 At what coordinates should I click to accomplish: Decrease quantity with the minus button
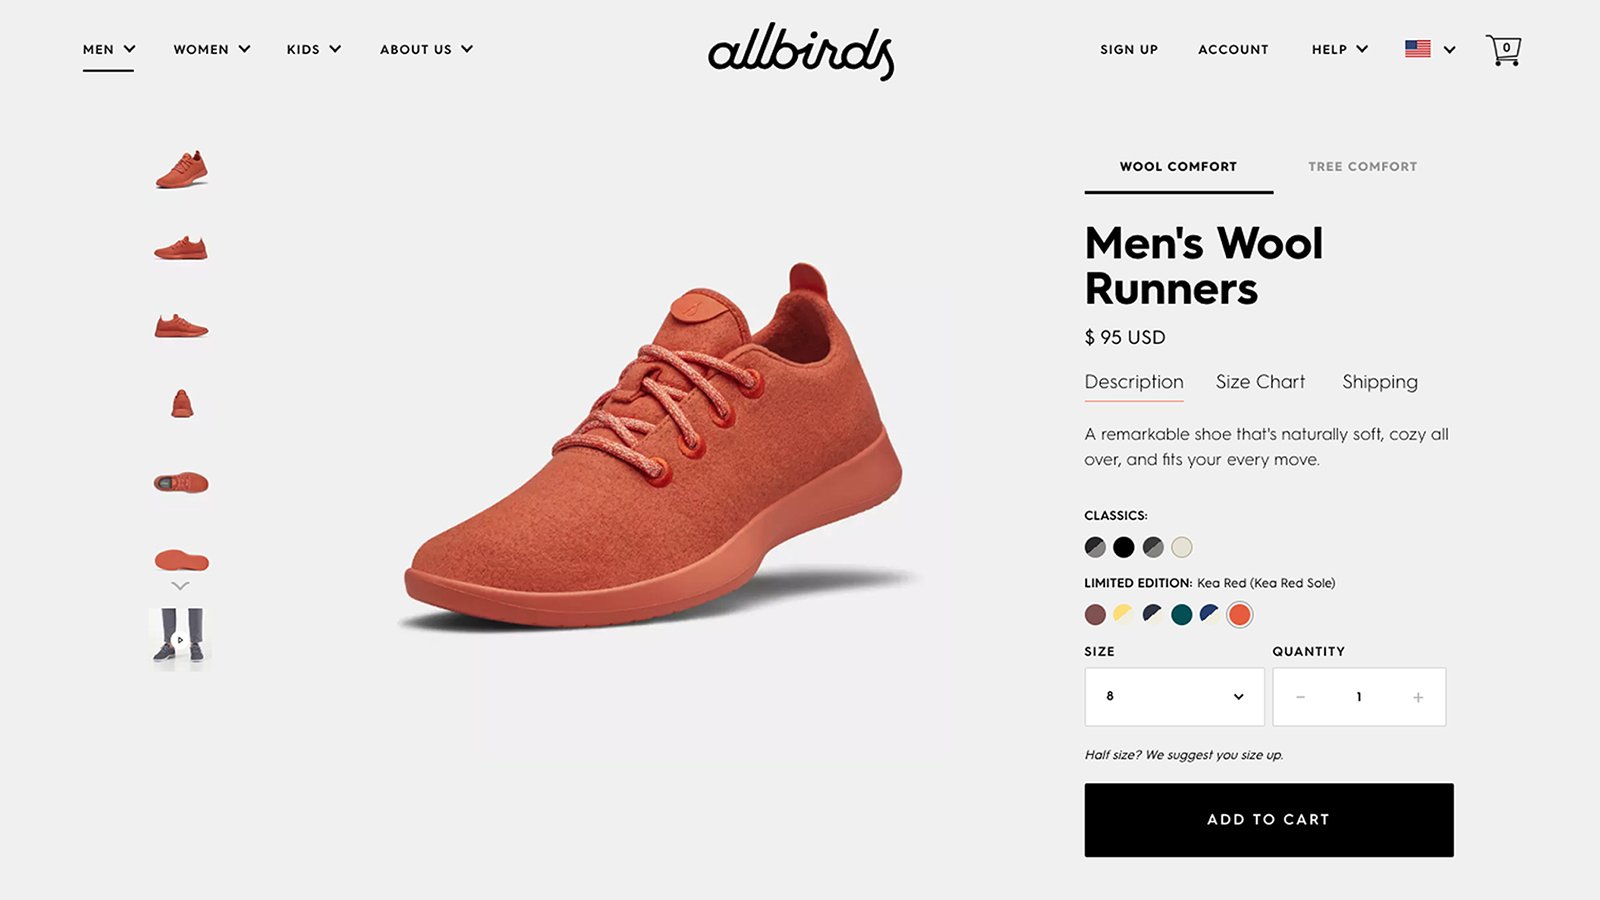click(1300, 697)
